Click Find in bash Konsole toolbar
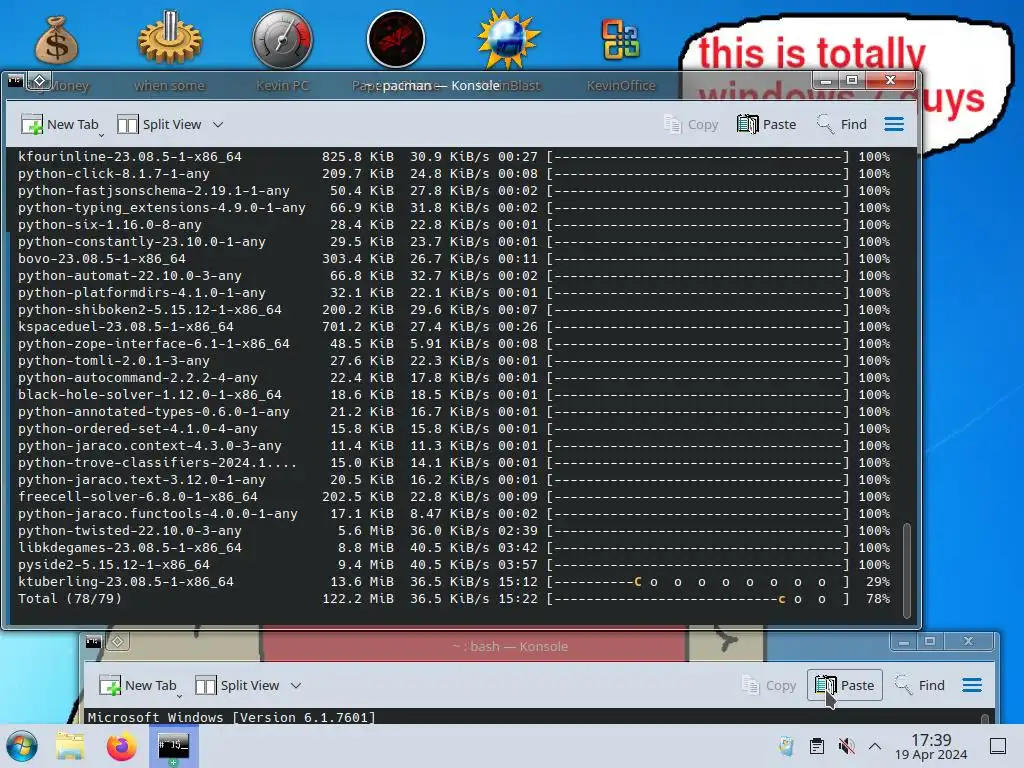1024x768 pixels. point(920,685)
